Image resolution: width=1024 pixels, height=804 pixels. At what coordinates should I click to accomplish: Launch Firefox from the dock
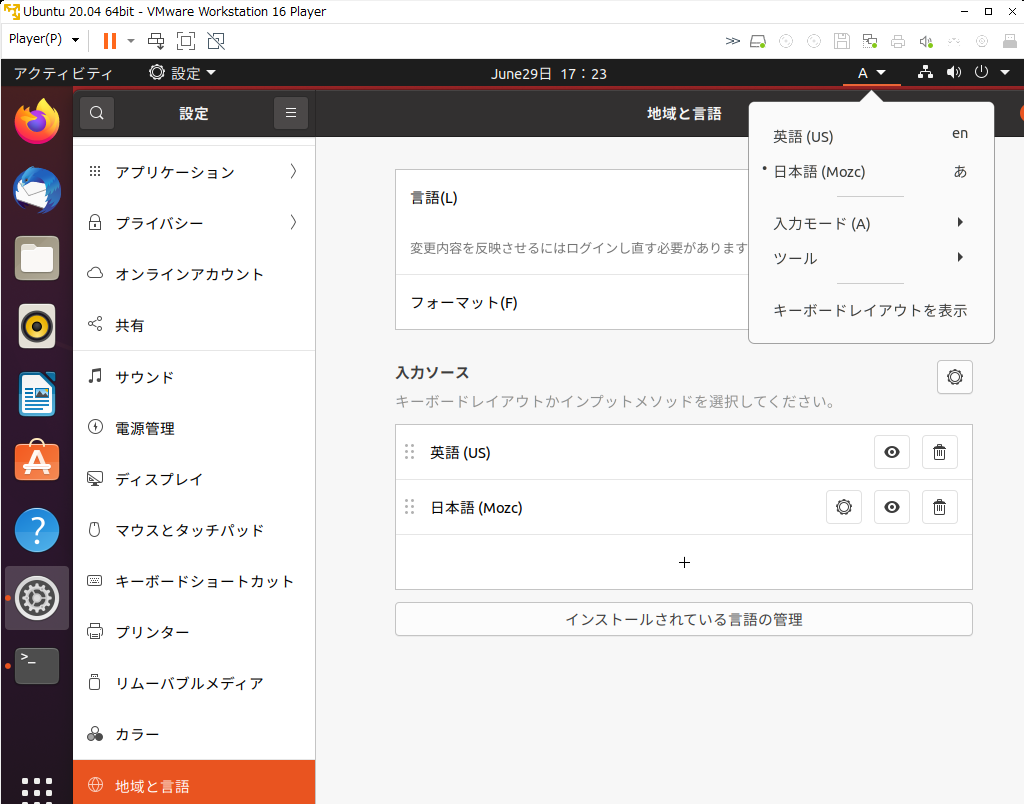(x=37, y=122)
